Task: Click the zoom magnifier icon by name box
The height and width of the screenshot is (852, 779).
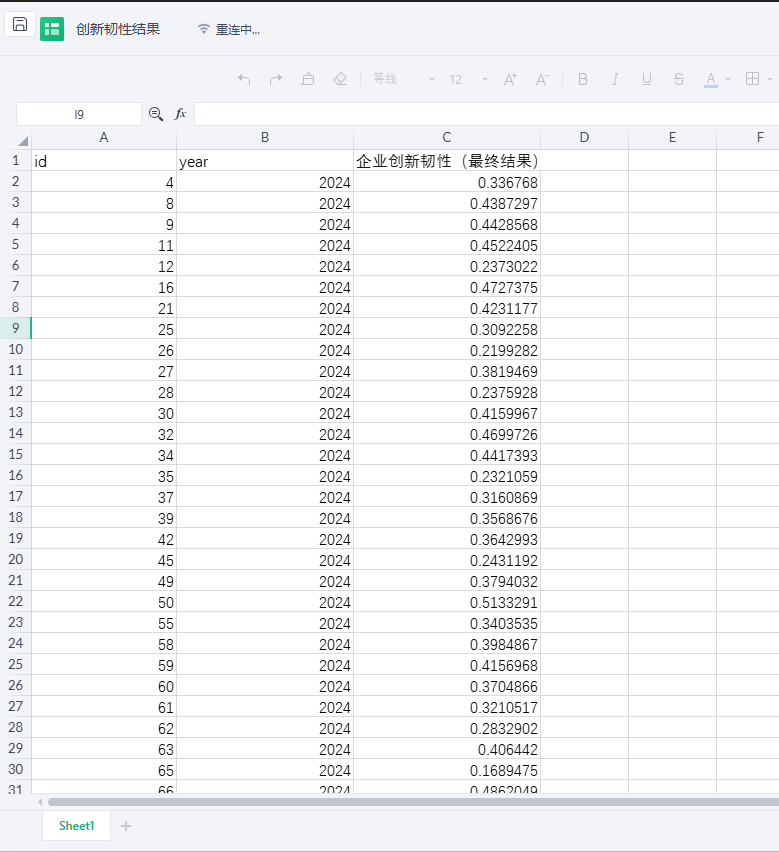Action: pos(156,114)
